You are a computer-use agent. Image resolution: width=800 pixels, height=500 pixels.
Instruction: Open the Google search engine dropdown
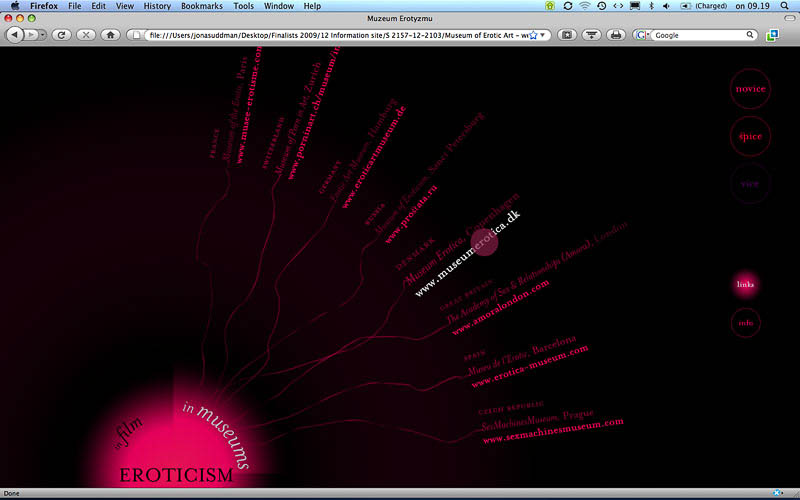click(x=642, y=35)
